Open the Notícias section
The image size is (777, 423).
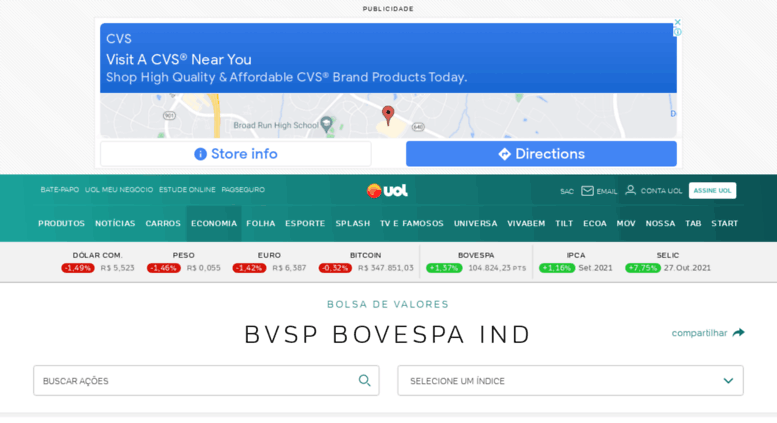(x=115, y=223)
